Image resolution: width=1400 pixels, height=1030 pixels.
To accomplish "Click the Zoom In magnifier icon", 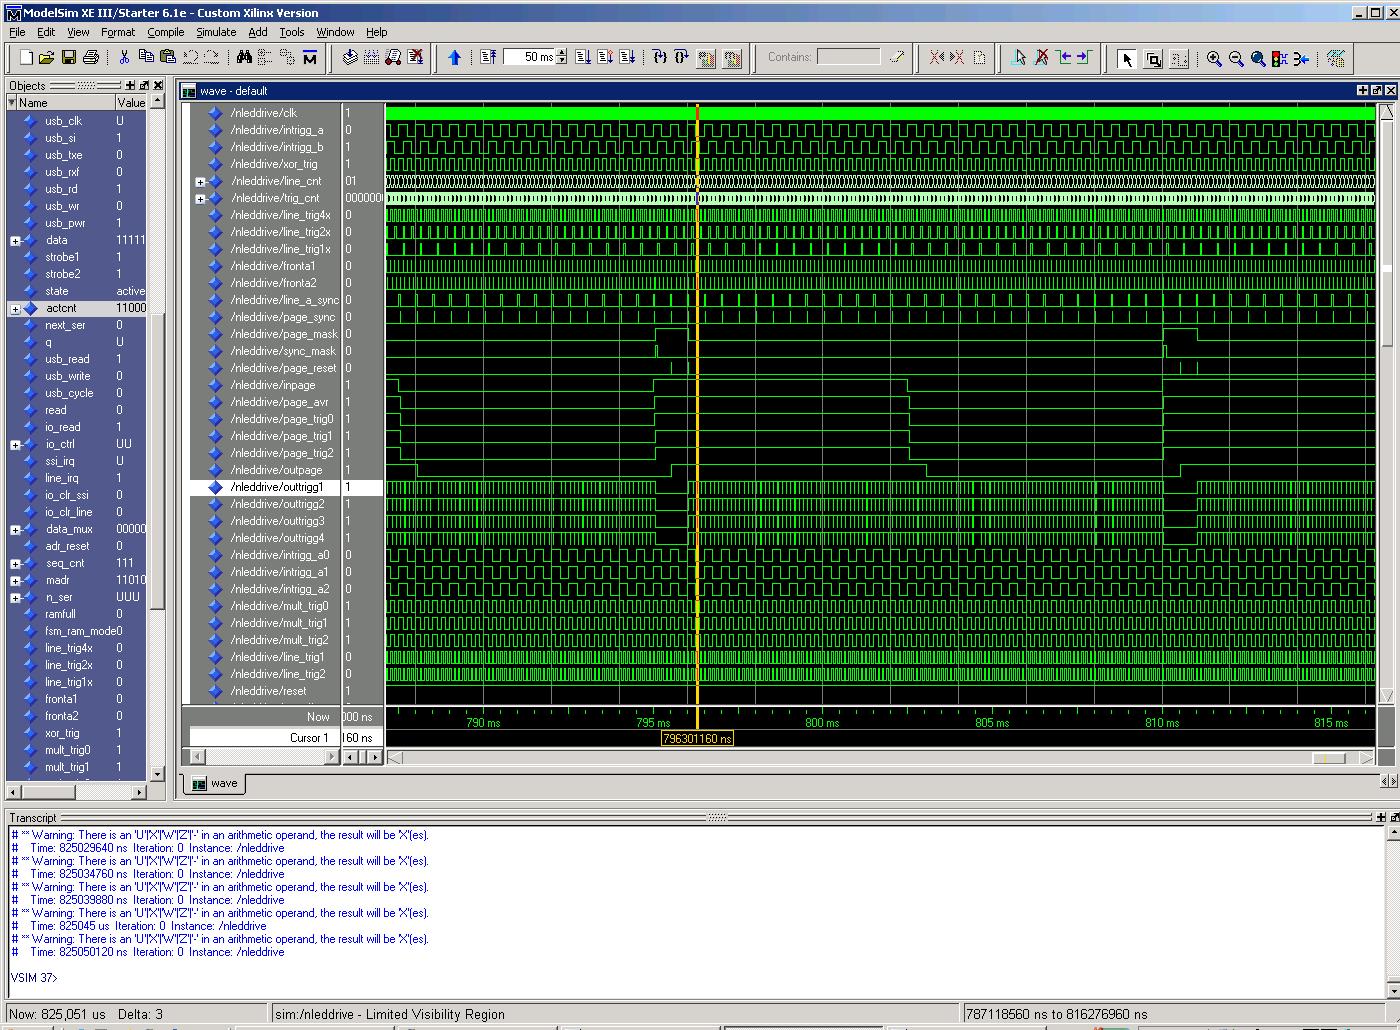I will point(1214,59).
